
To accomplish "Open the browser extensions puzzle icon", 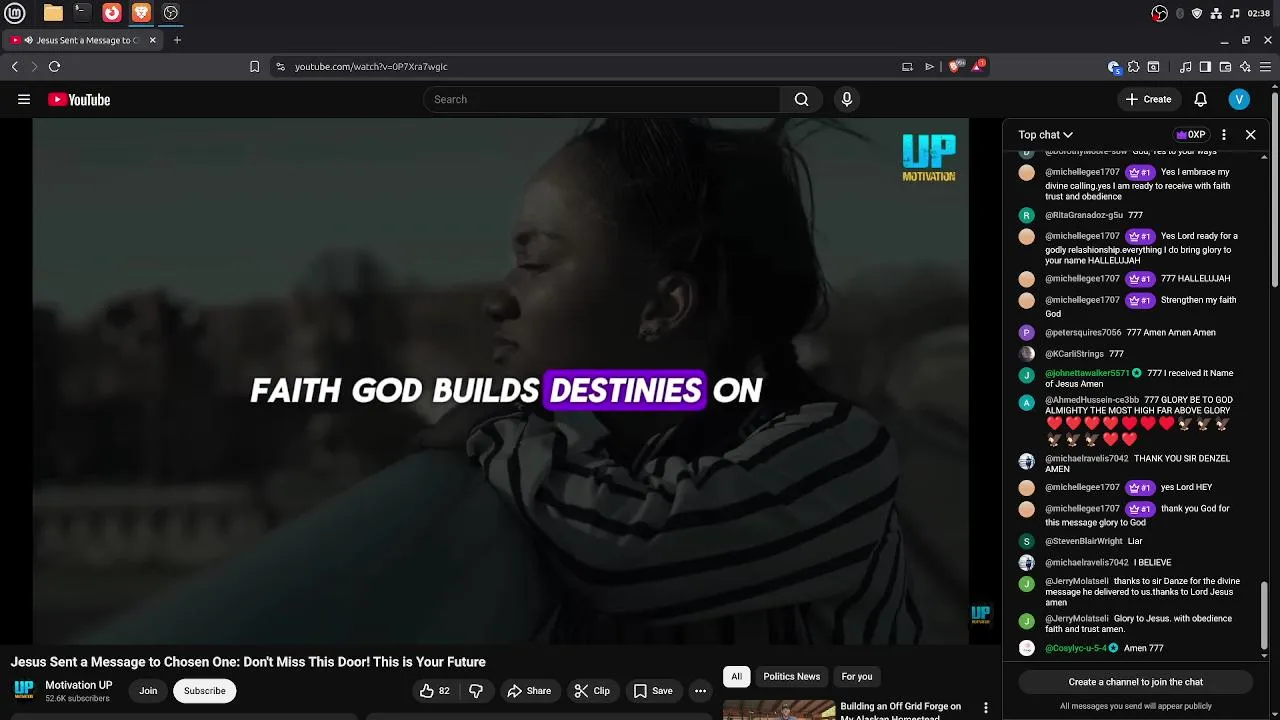I will point(1133,67).
